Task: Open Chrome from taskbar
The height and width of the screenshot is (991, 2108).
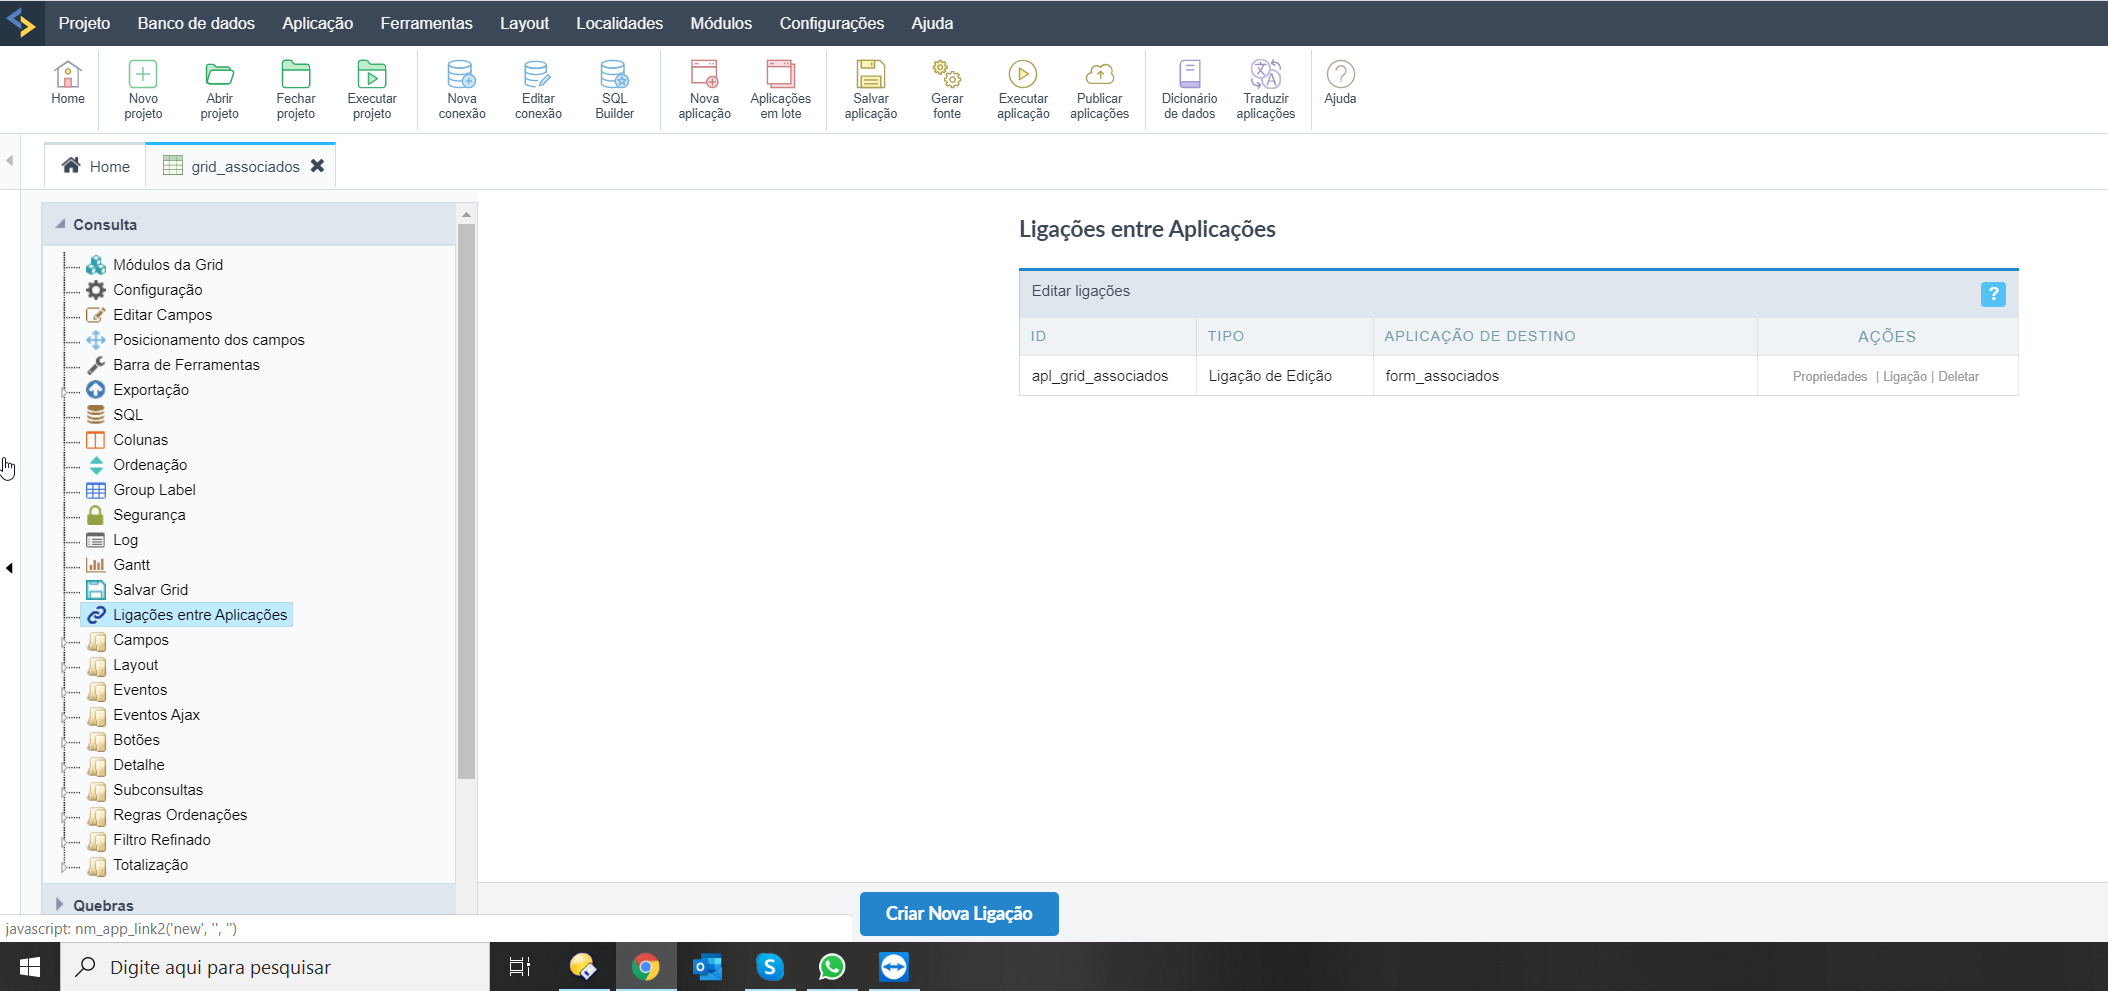Action: (646, 967)
